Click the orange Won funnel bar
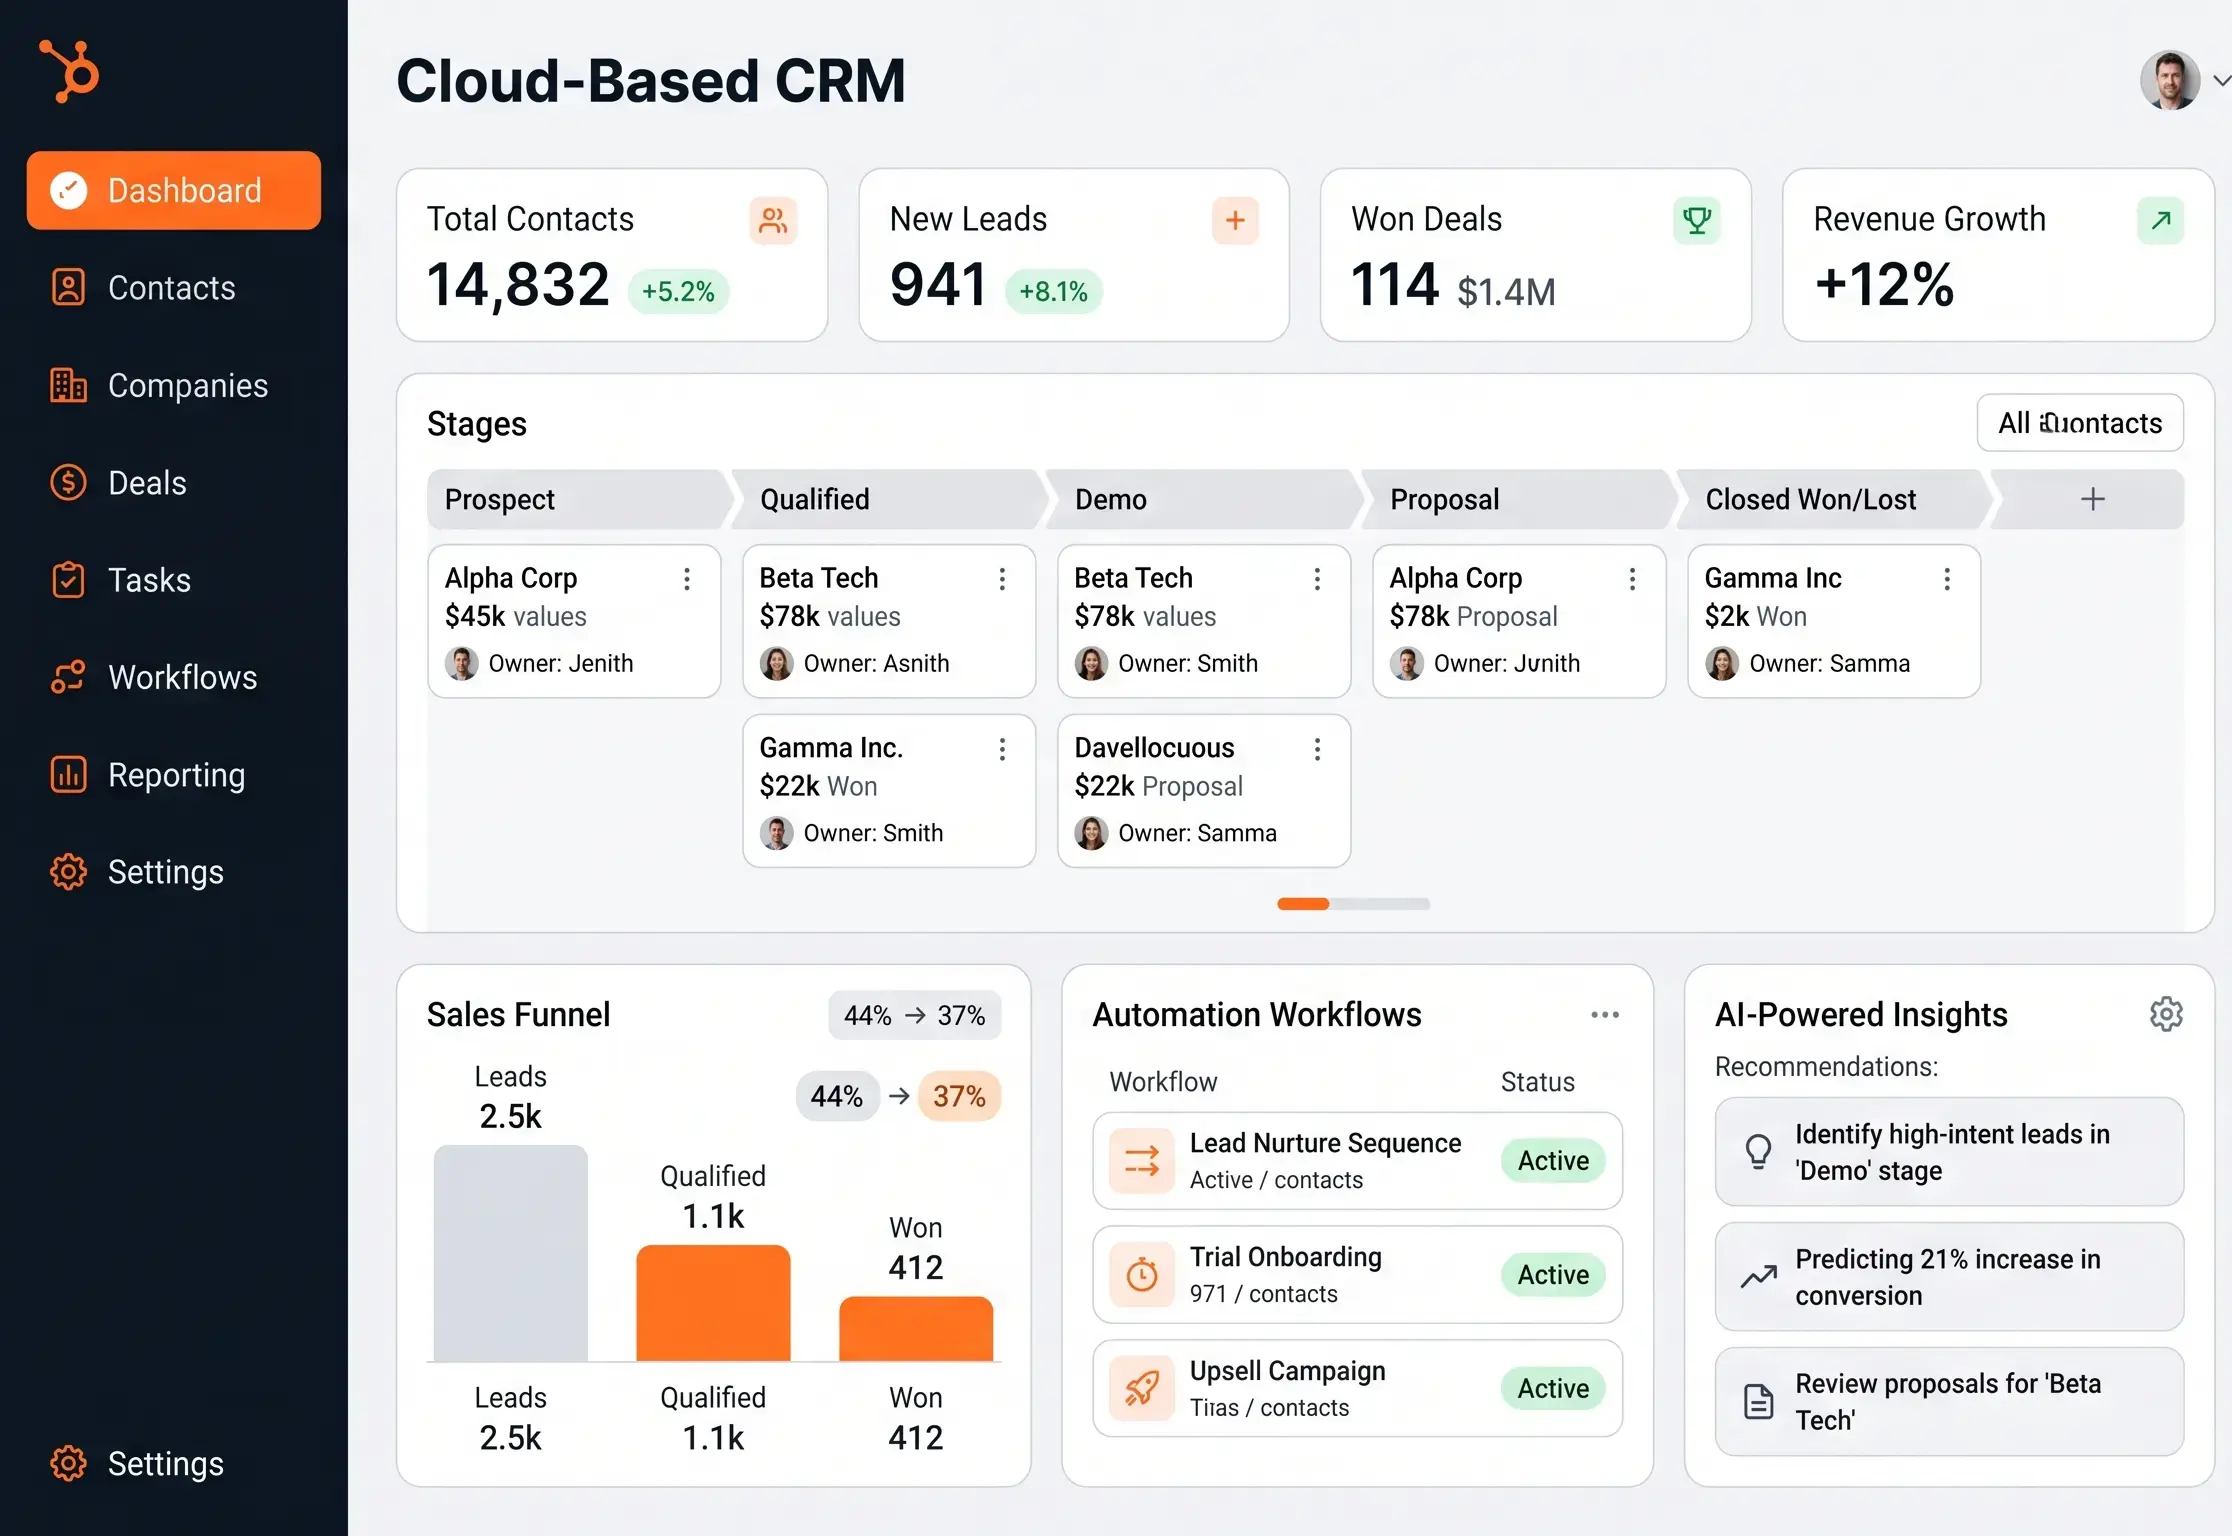2232x1536 pixels. tap(916, 1329)
